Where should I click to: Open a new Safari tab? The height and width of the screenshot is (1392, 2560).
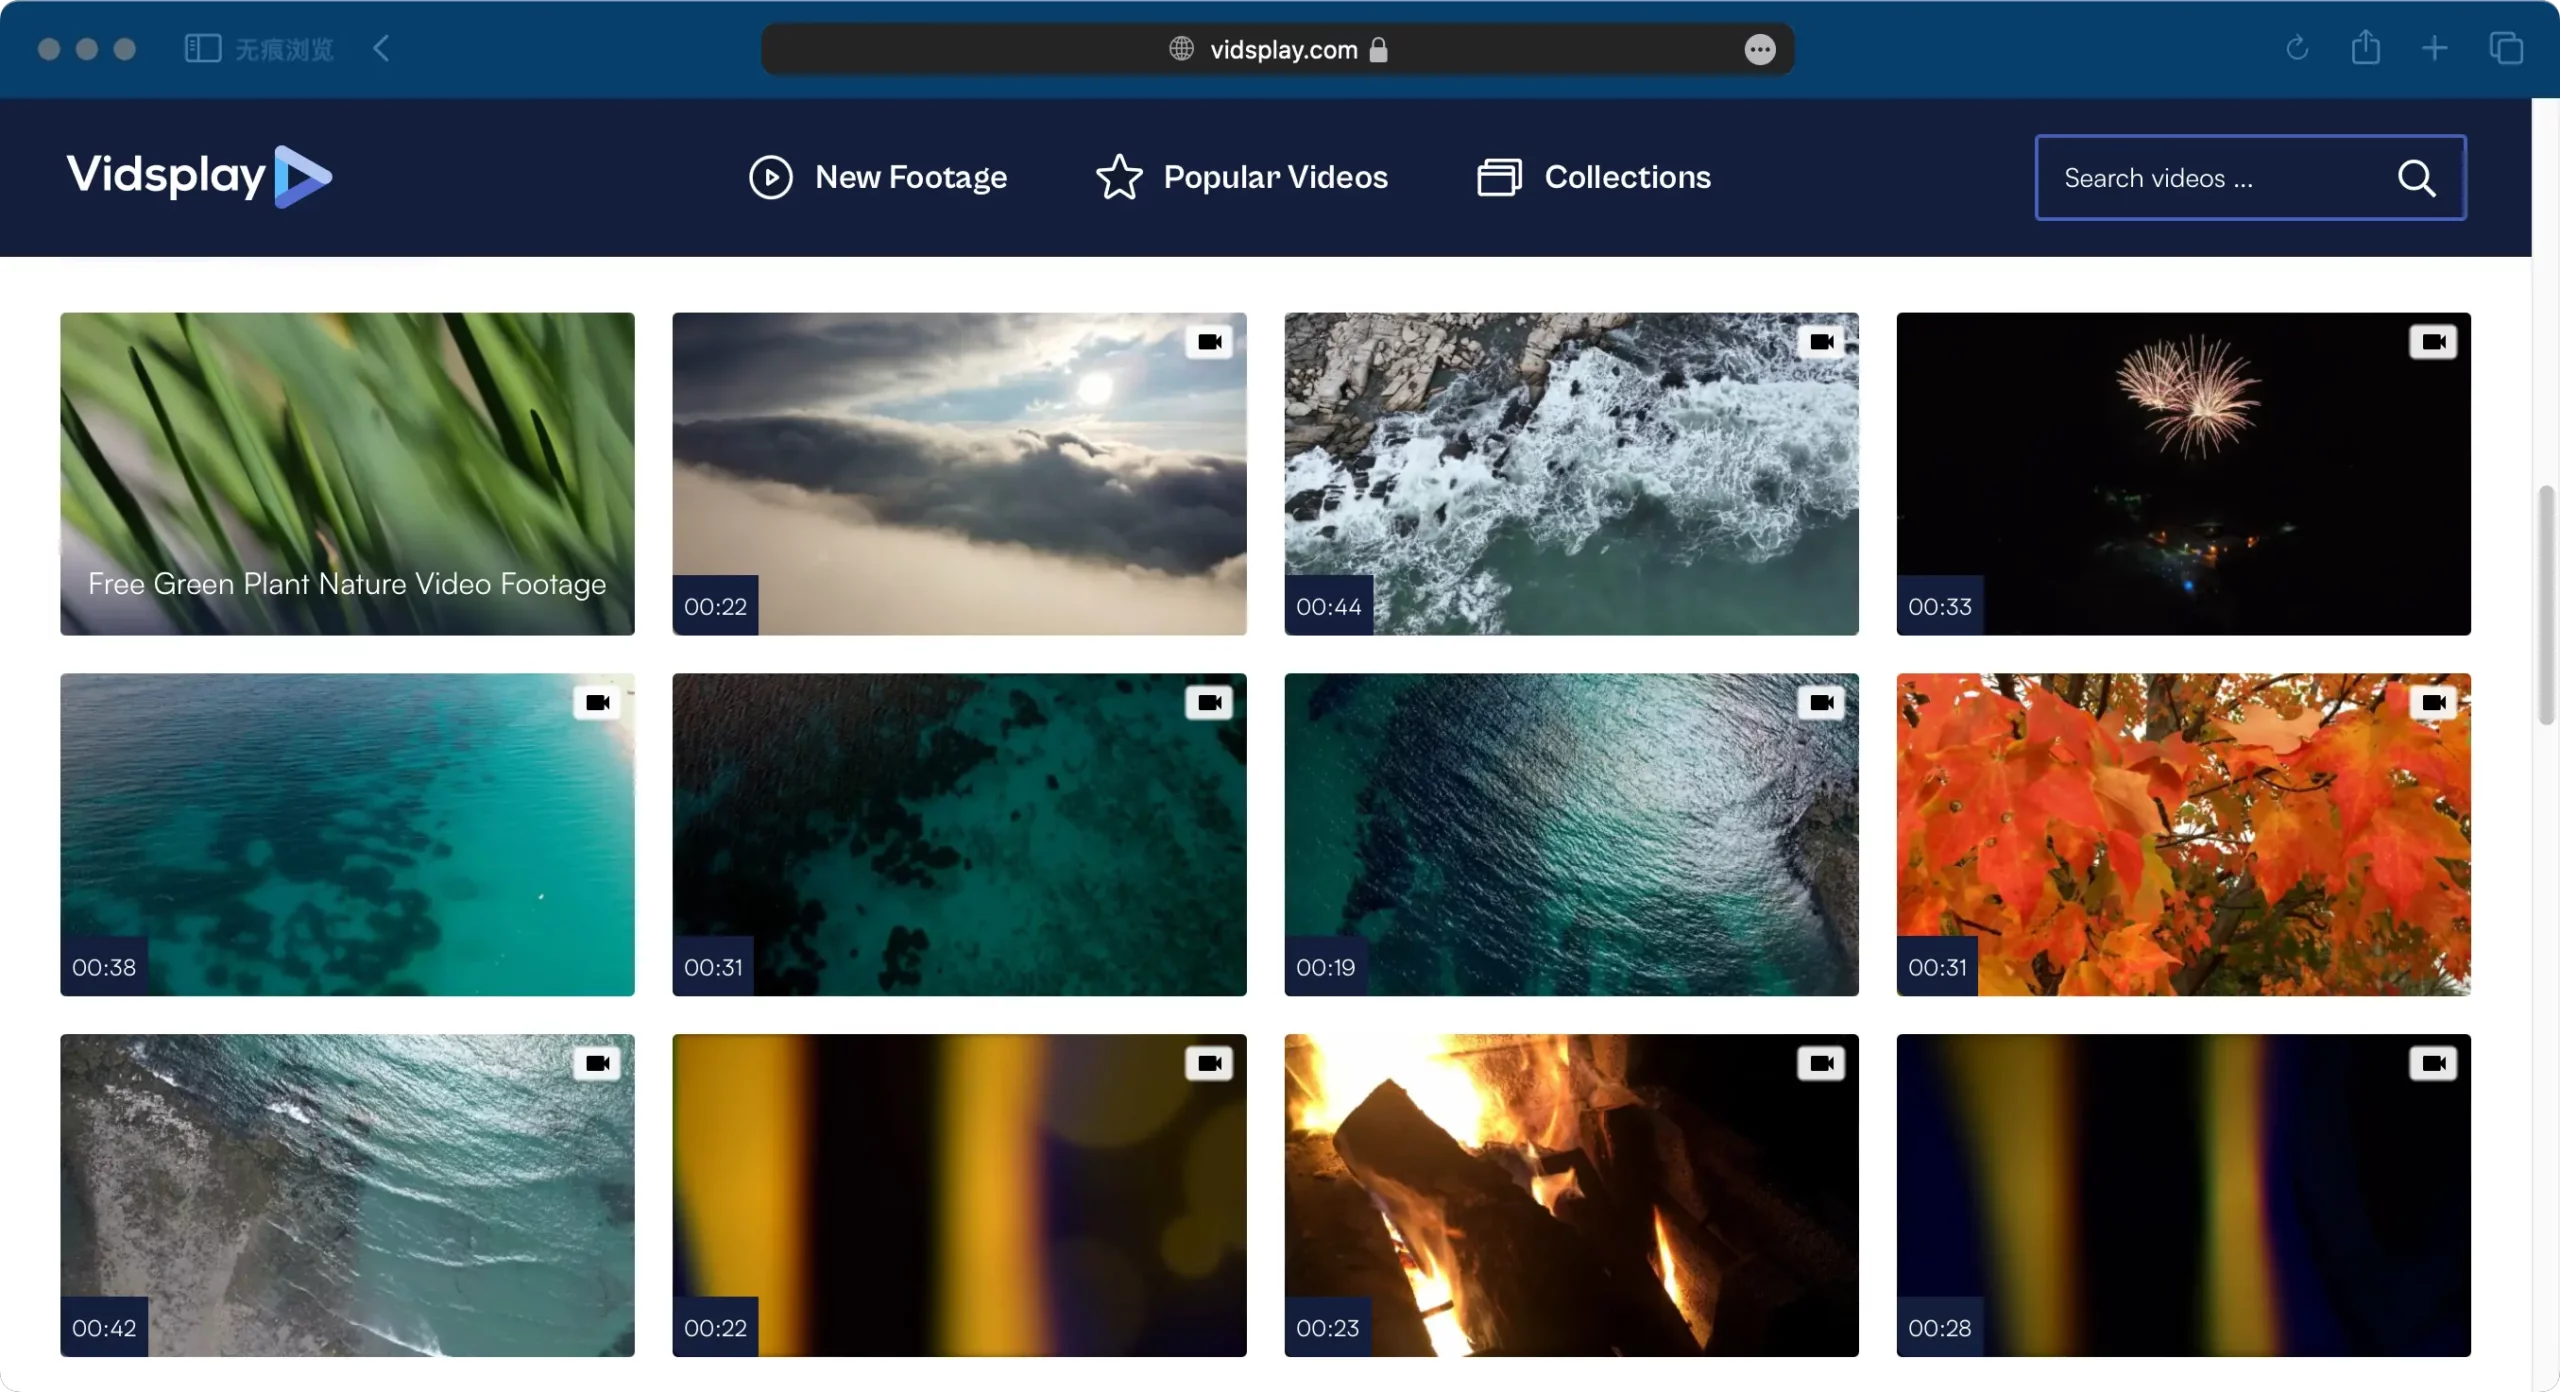pyautogui.click(x=2435, y=48)
